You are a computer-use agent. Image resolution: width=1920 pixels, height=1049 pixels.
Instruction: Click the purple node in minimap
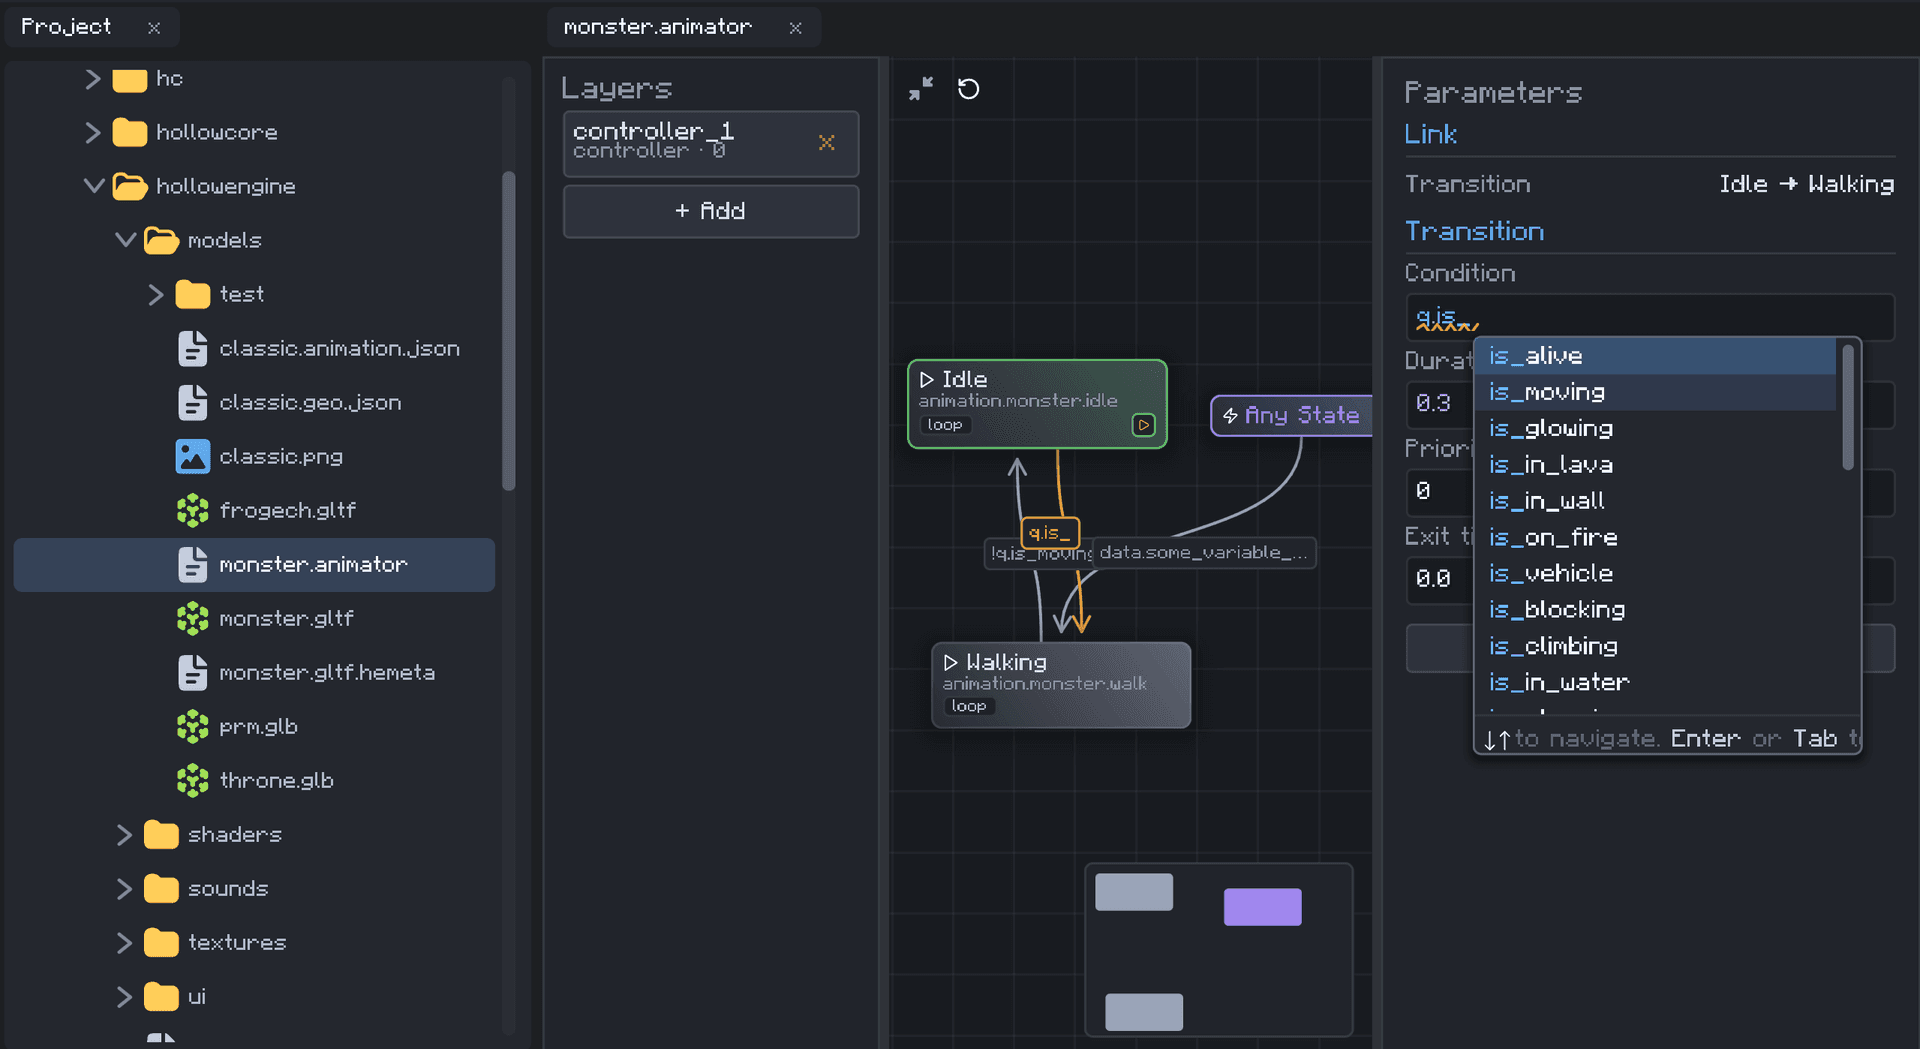click(1262, 907)
